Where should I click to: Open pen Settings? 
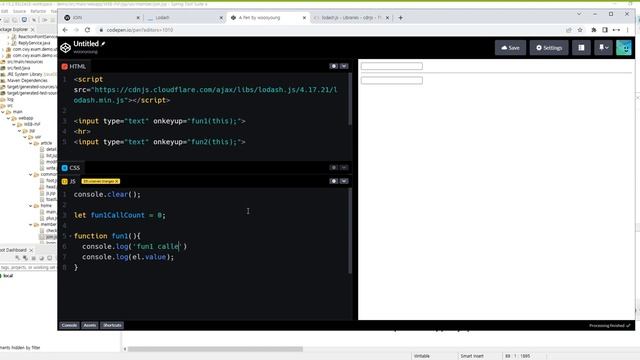tap(549, 48)
